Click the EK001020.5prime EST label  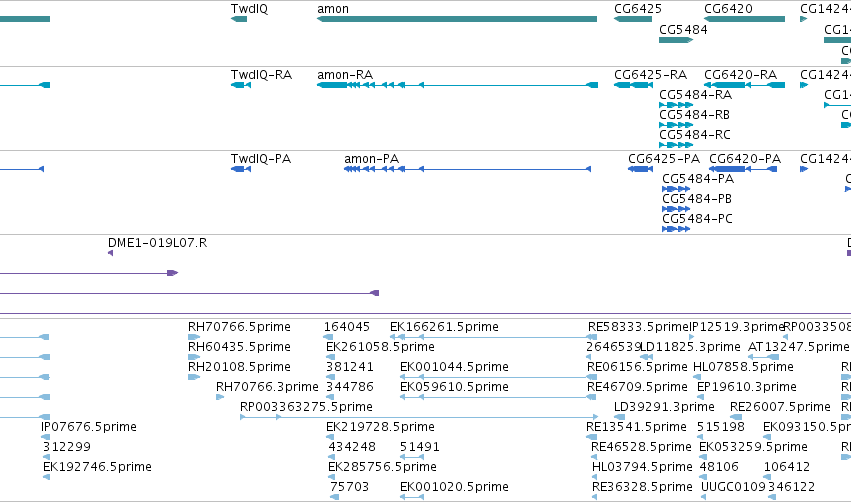click(x=454, y=487)
